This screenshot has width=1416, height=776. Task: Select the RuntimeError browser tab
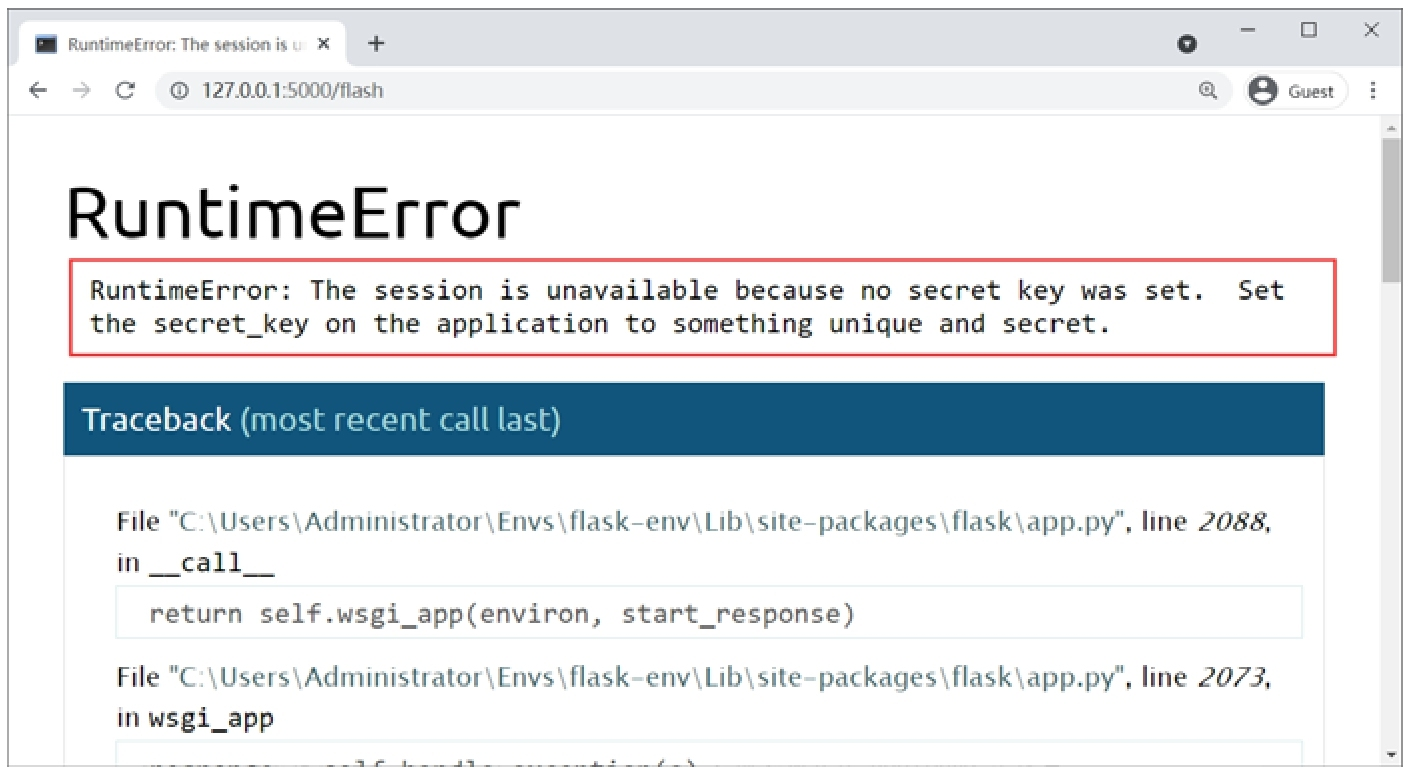(x=185, y=44)
